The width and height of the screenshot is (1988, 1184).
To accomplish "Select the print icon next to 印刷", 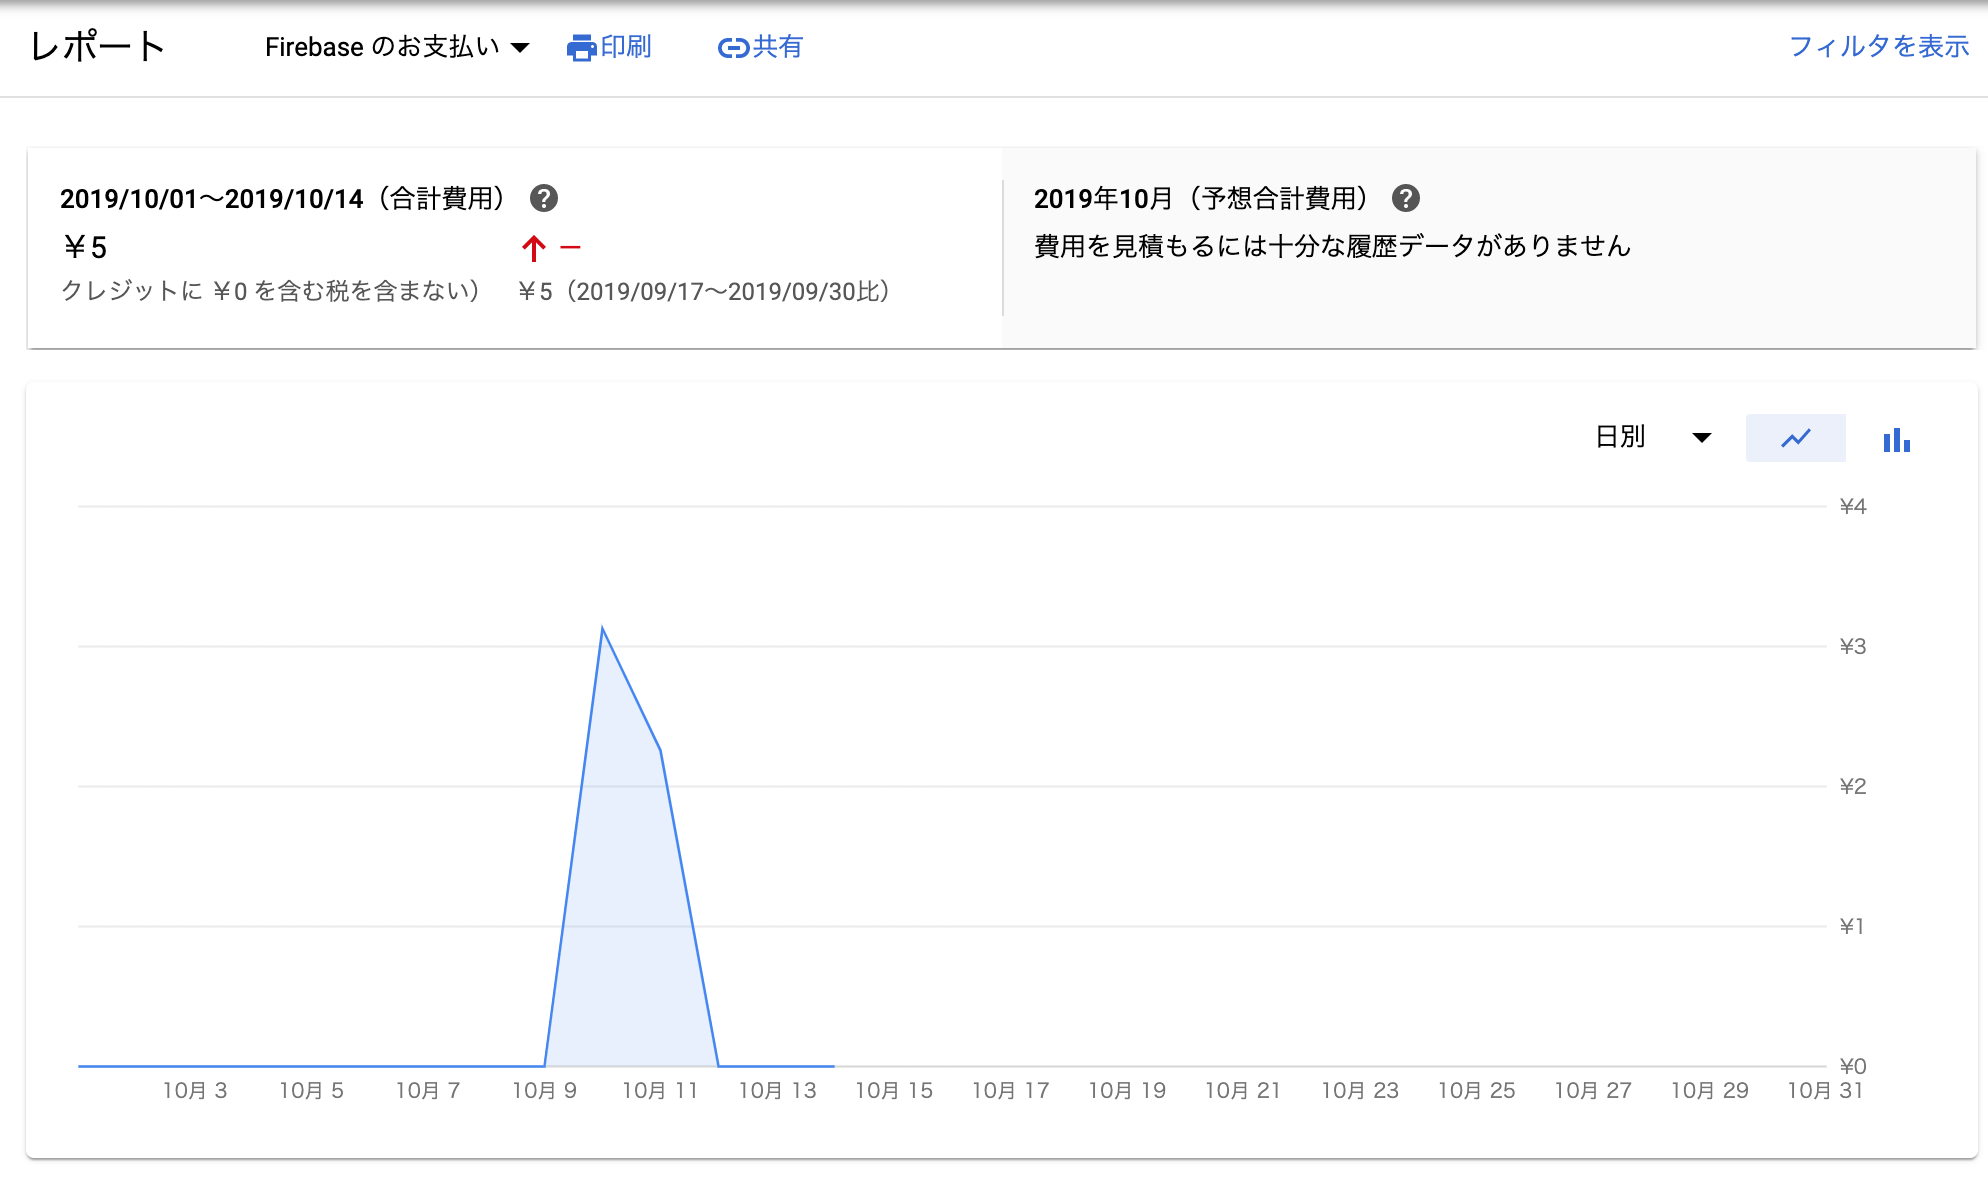I will coord(581,46).
